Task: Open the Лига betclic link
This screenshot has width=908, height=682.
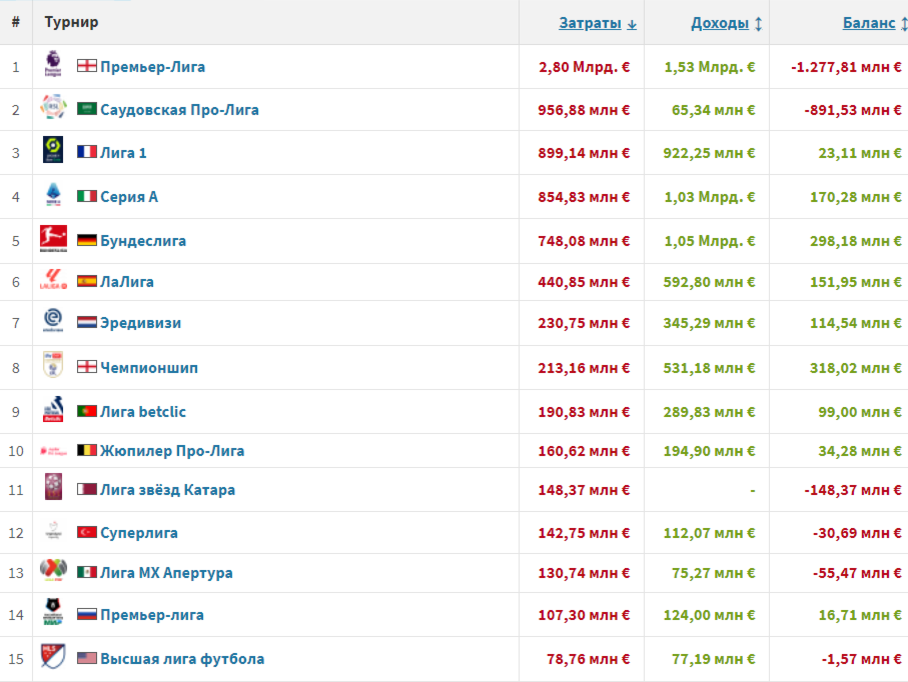Action: pos(143,412)
